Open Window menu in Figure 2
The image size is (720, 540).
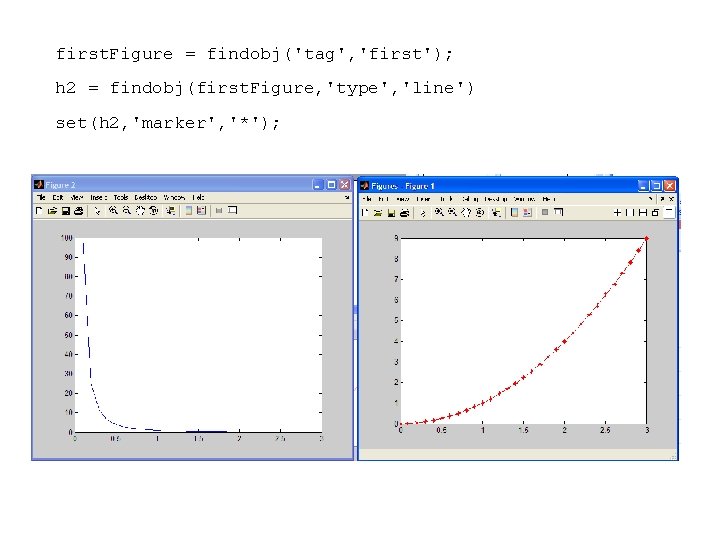click(x=174, y=197)
